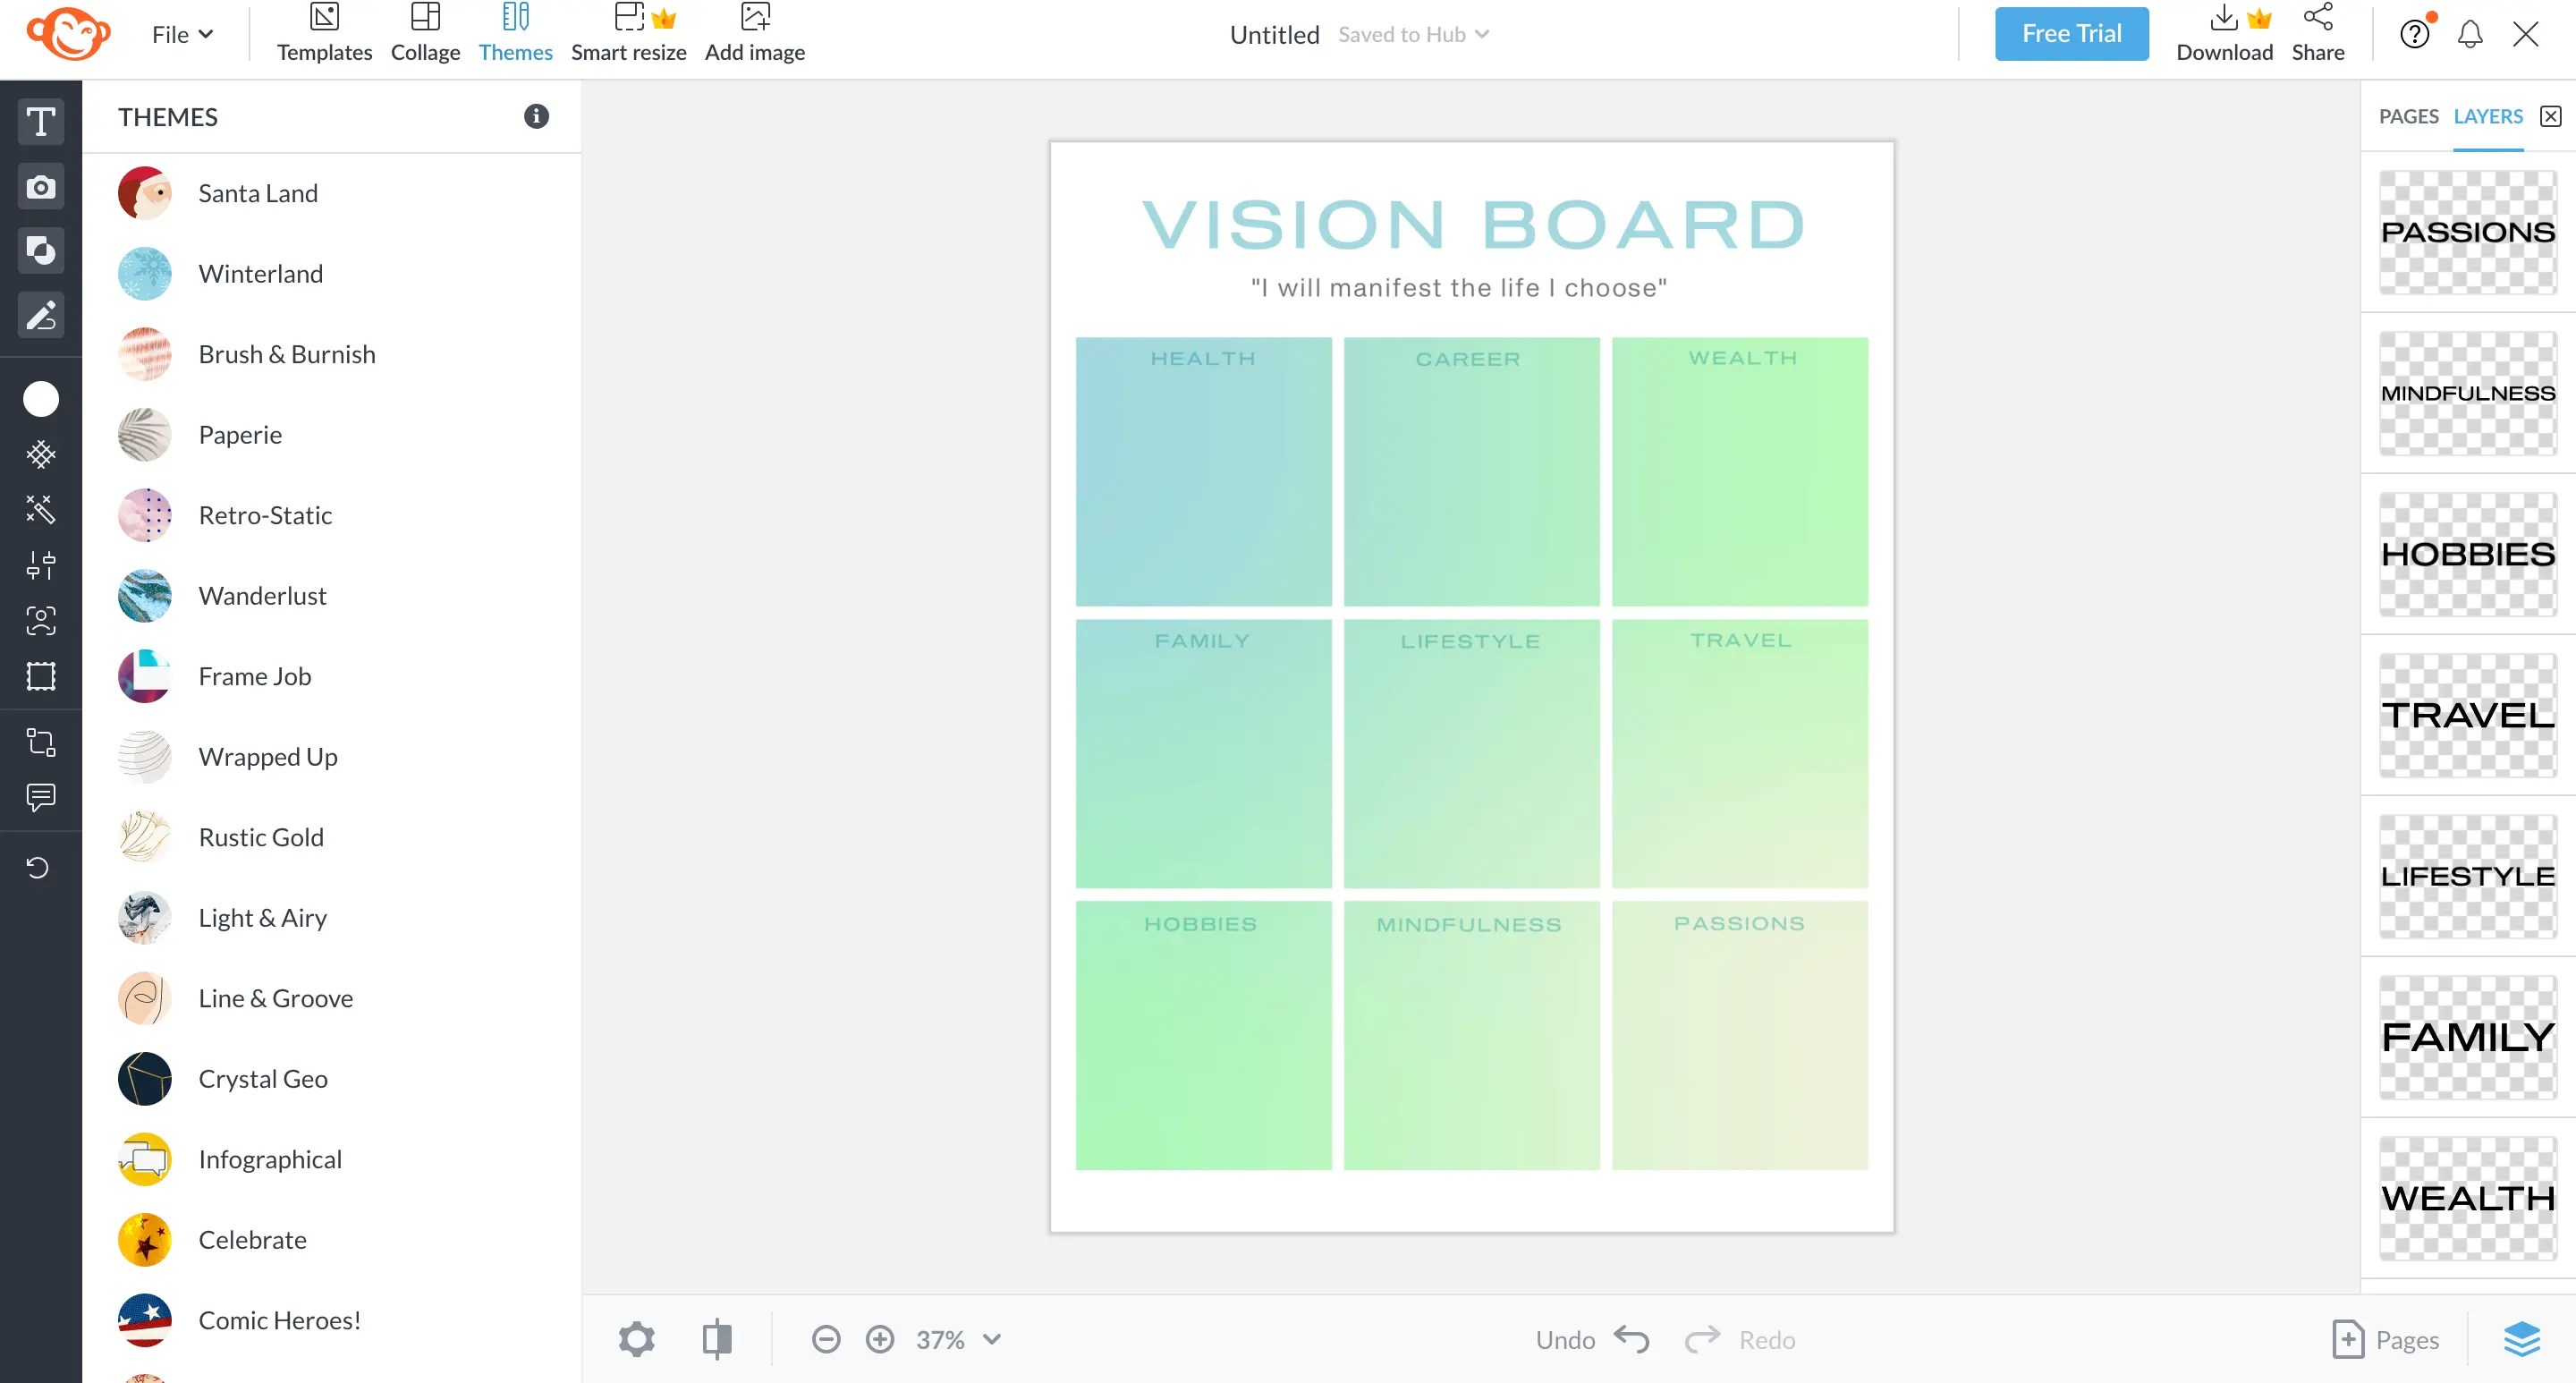Click the Free Trial button
Viewport: 2576px width, 1383px height.
click(2071, 33)
